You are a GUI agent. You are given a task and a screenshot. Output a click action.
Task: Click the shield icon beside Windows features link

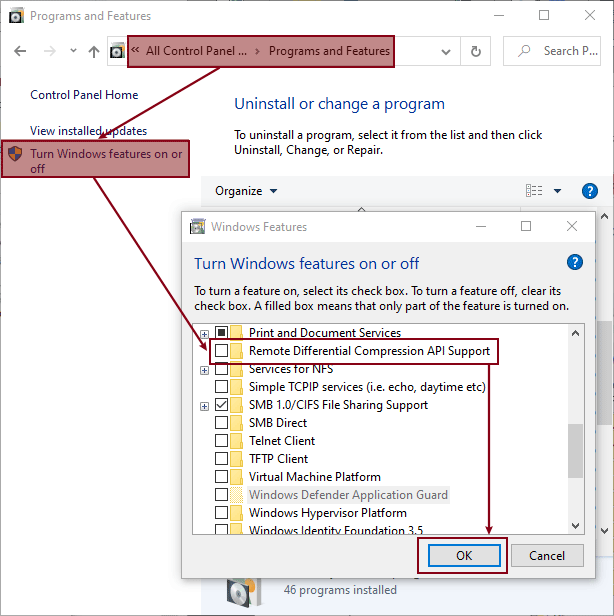click(x=15, y=154)
